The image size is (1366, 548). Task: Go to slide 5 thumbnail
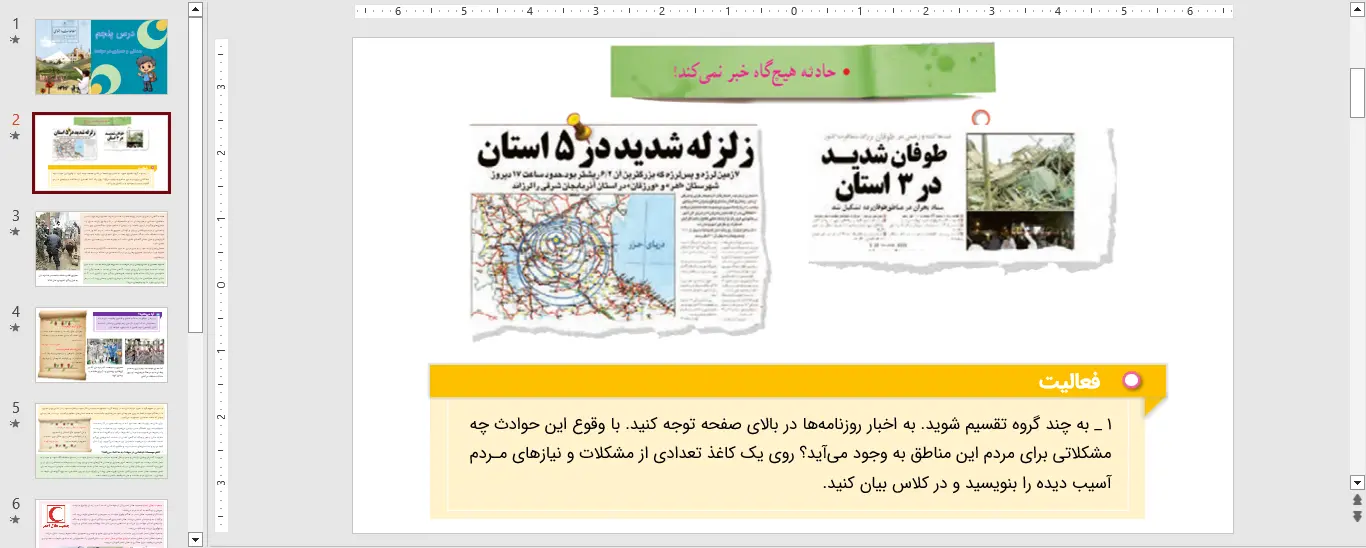pos(101,441)
